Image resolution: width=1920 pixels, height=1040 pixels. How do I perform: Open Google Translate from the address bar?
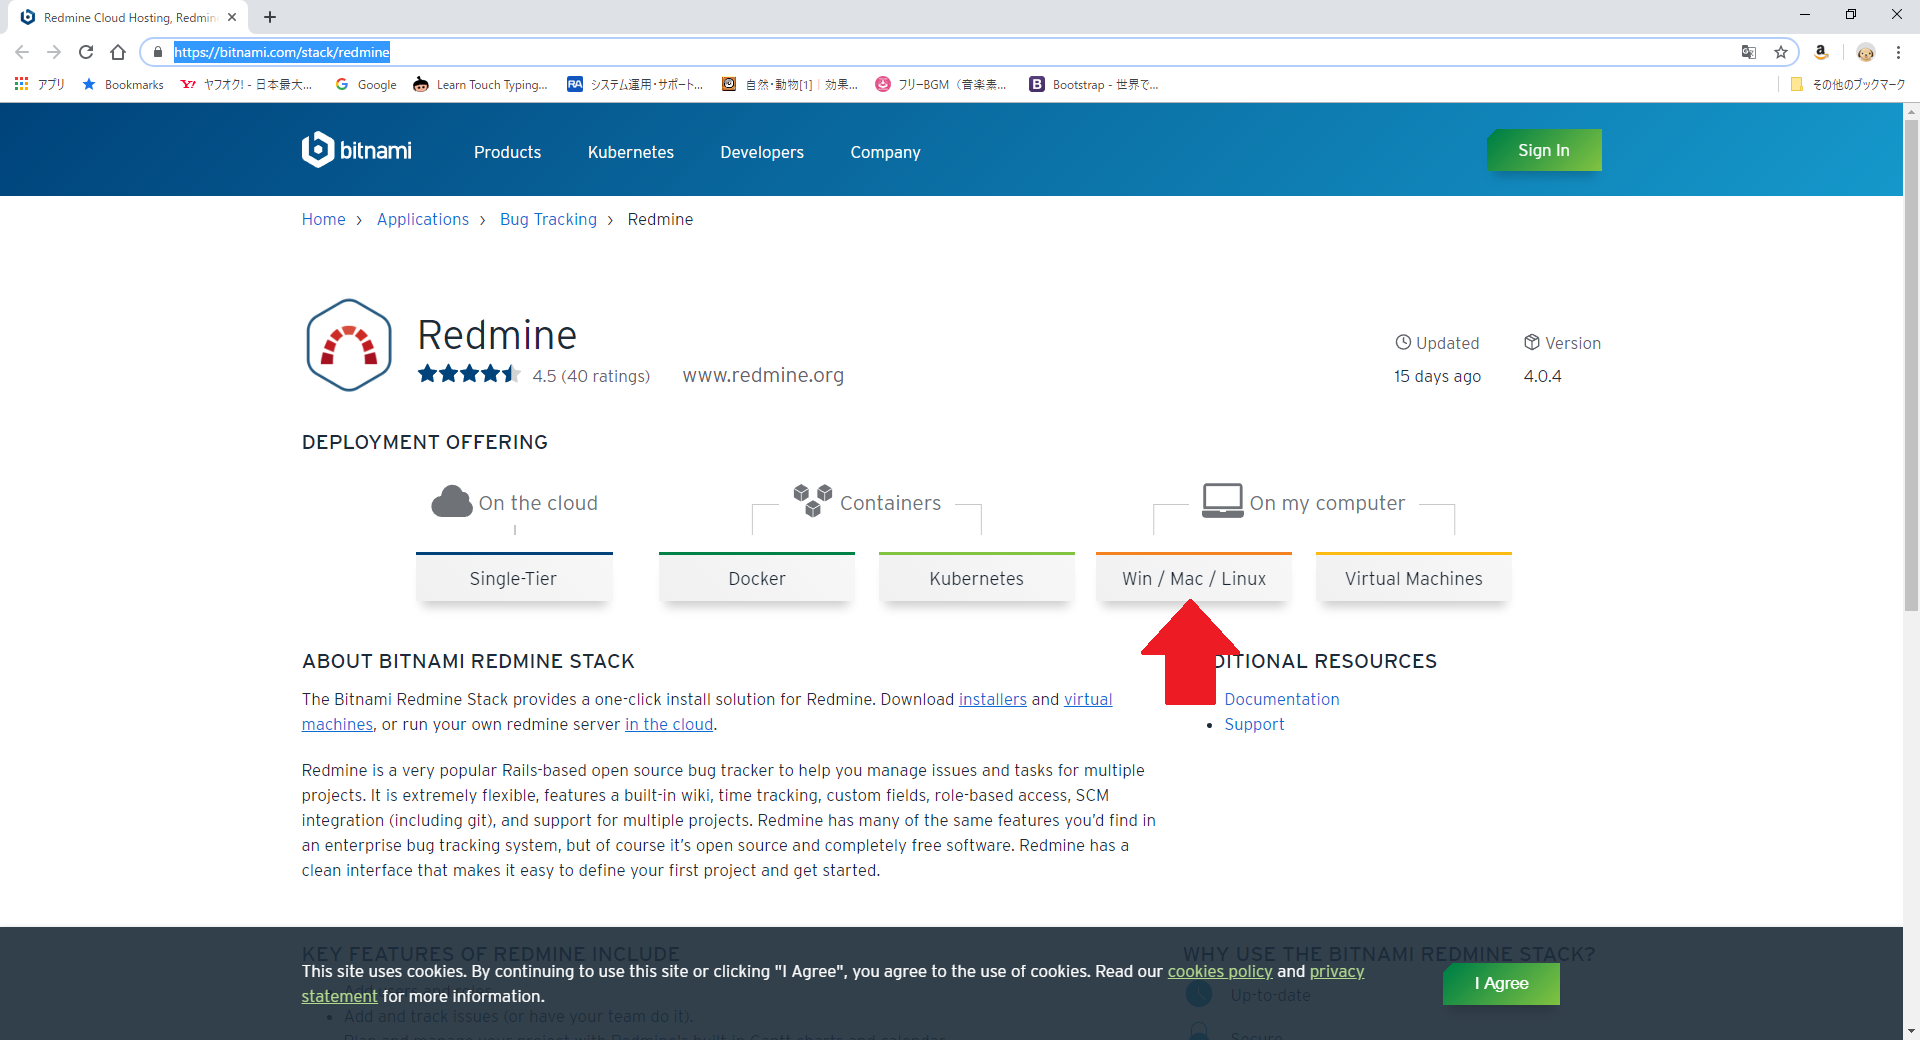1749,52
